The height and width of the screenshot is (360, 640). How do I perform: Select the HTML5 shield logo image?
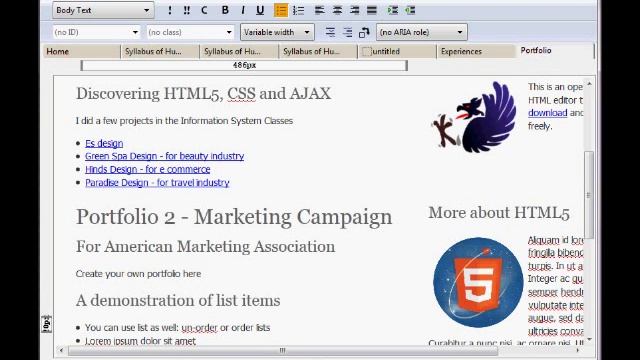coord(478,282)
